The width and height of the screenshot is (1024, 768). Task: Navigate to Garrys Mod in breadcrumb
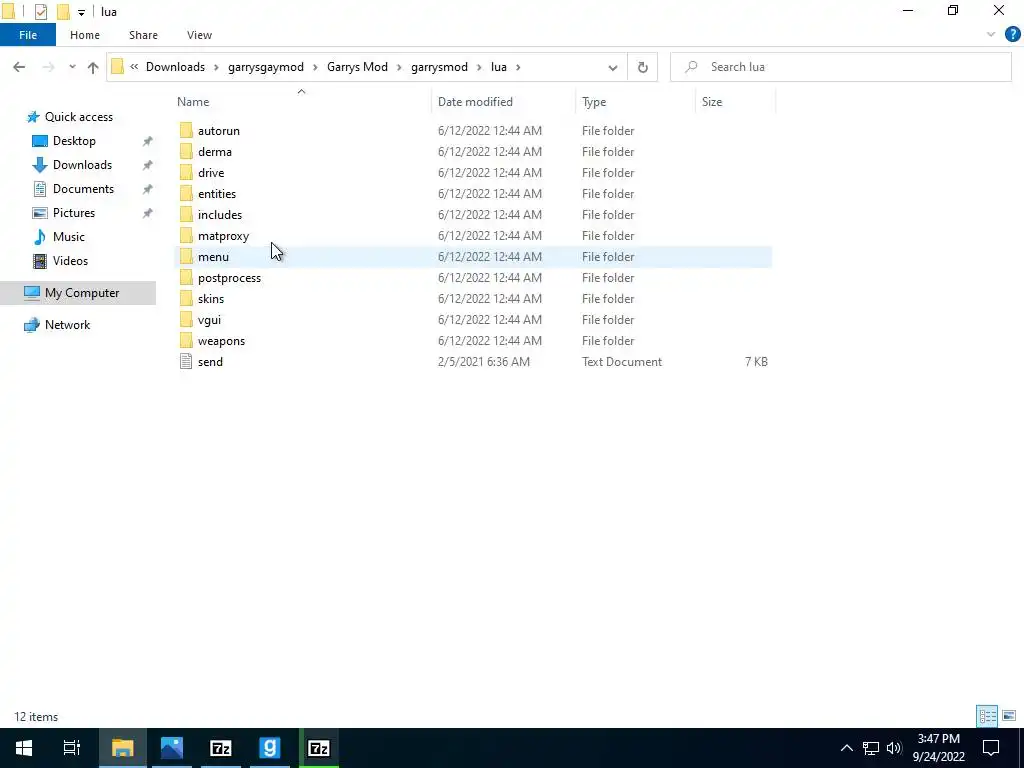pos(357,67)
